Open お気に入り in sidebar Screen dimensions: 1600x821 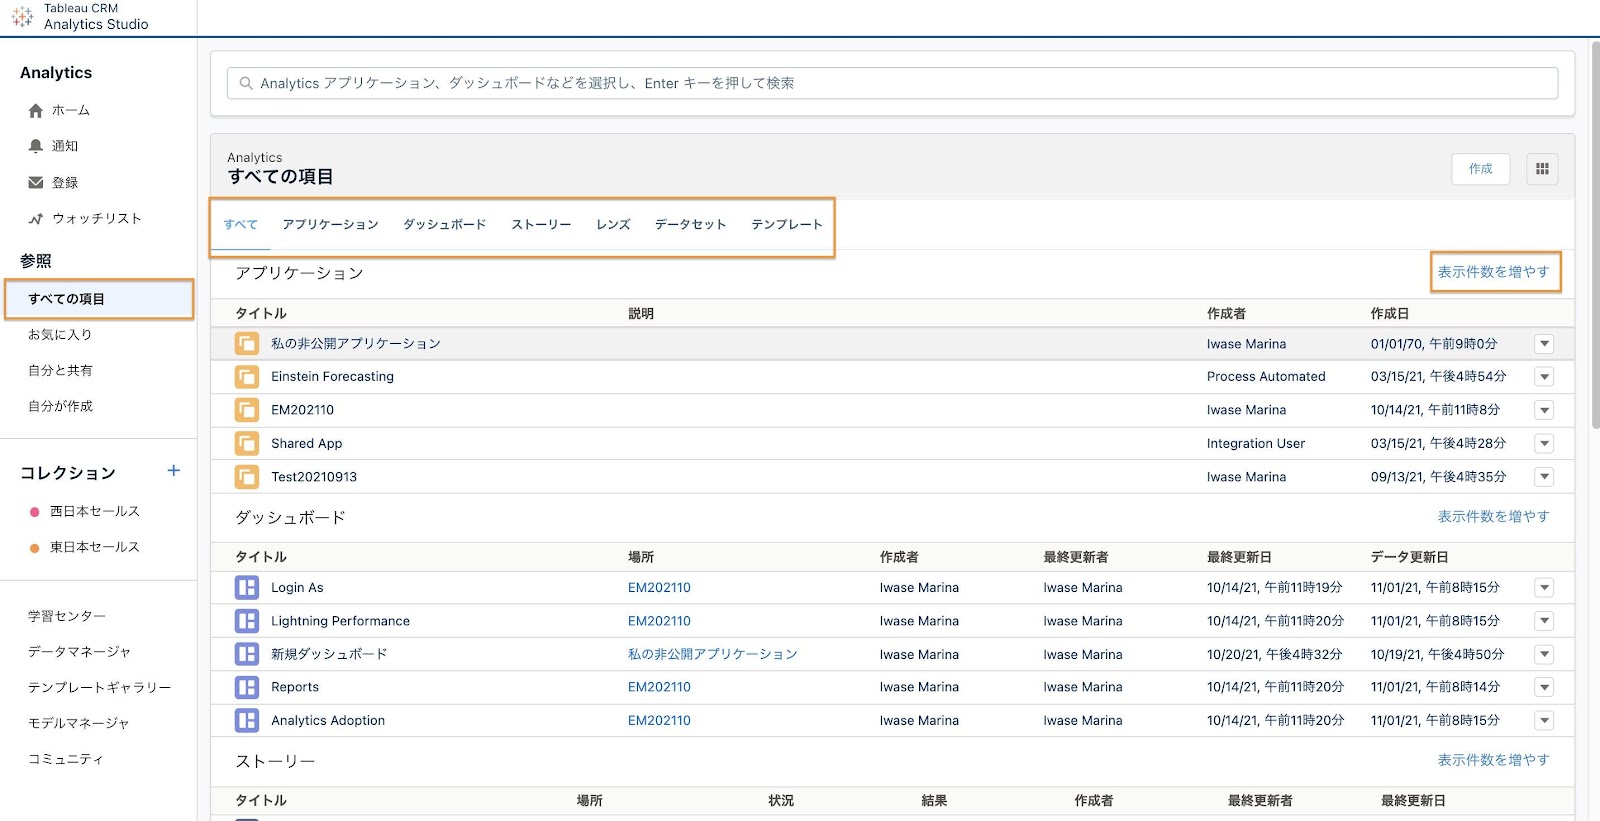tap(60, 335)
